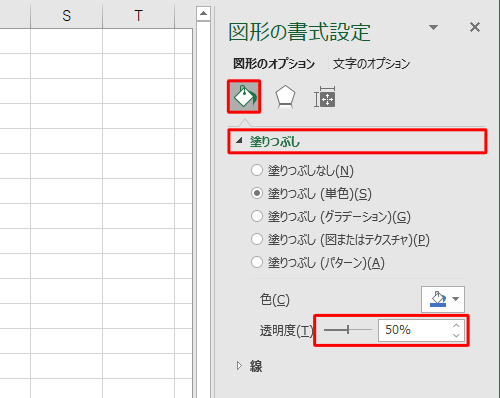Click the 透明度(T) label

[287, 330]
